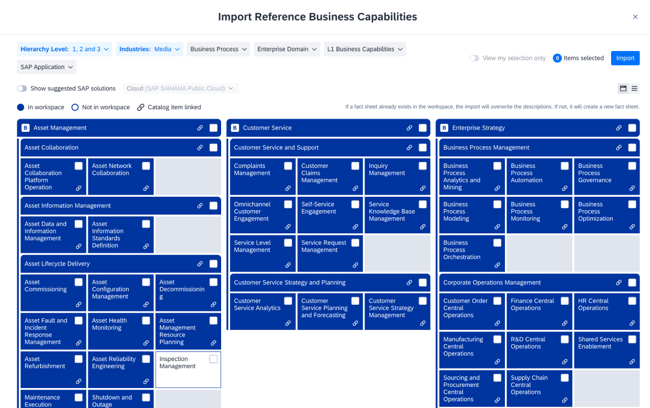Close the Import Reference Business Capabilities dialog

tap(635, 17)
